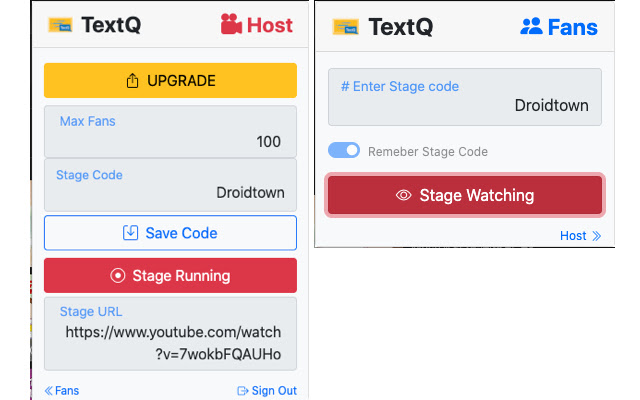Click the red Host camera icon
Viewport: 640px width, 400px height.
coord(232,25)
